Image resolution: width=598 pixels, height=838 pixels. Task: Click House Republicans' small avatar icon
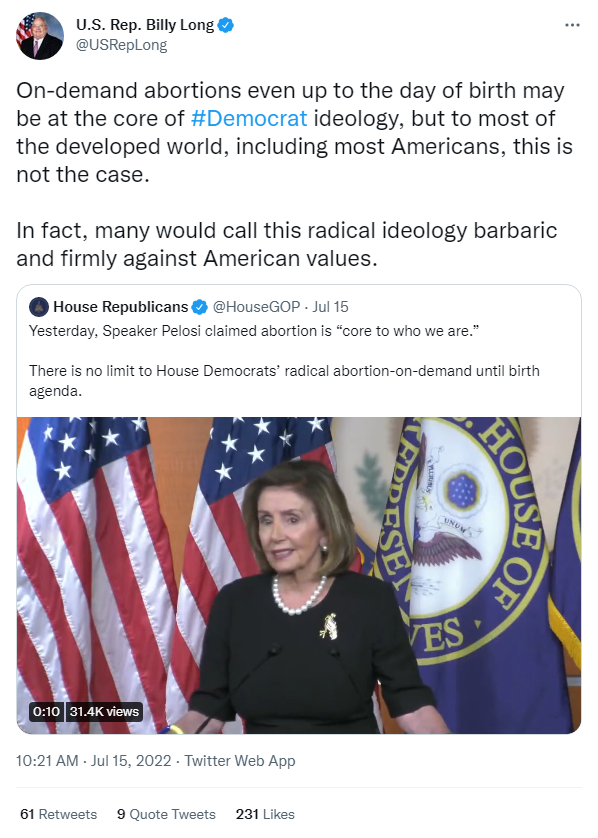coord(38,307)
